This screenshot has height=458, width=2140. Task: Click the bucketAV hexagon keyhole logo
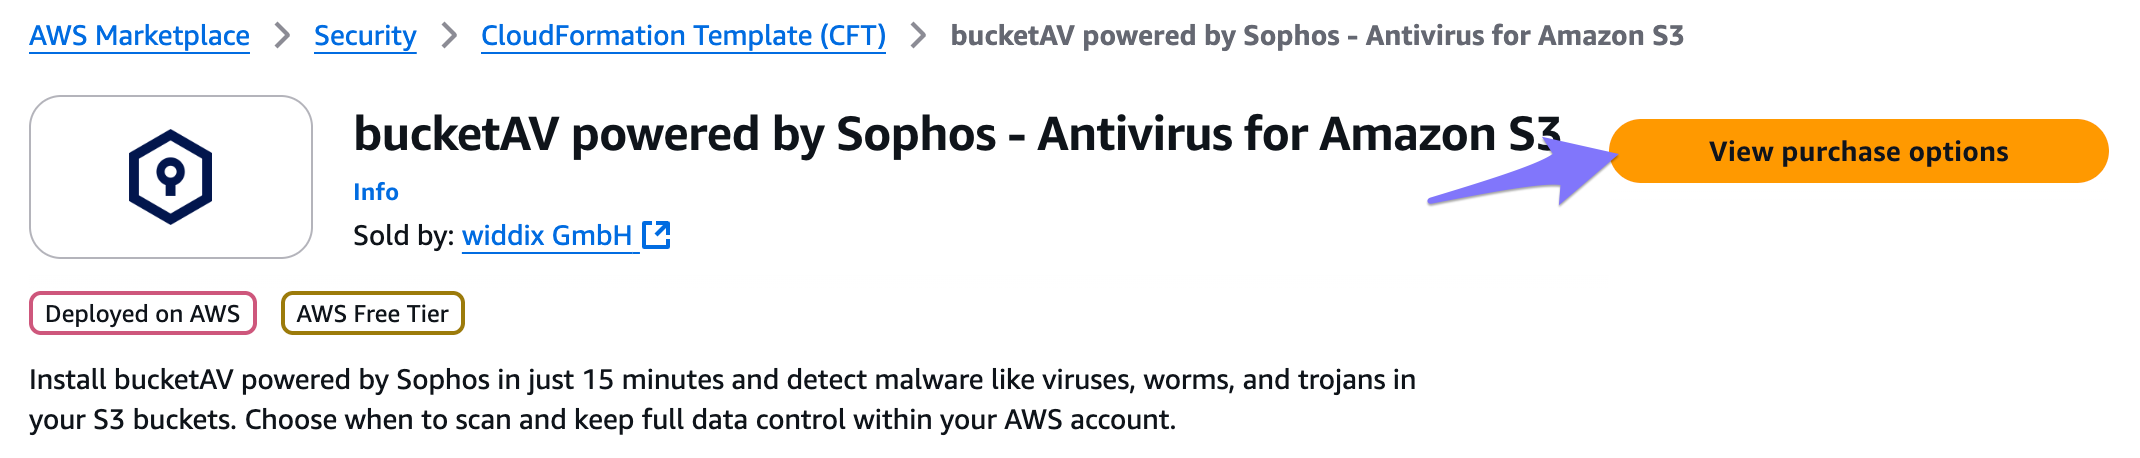[x=171, y=177]
